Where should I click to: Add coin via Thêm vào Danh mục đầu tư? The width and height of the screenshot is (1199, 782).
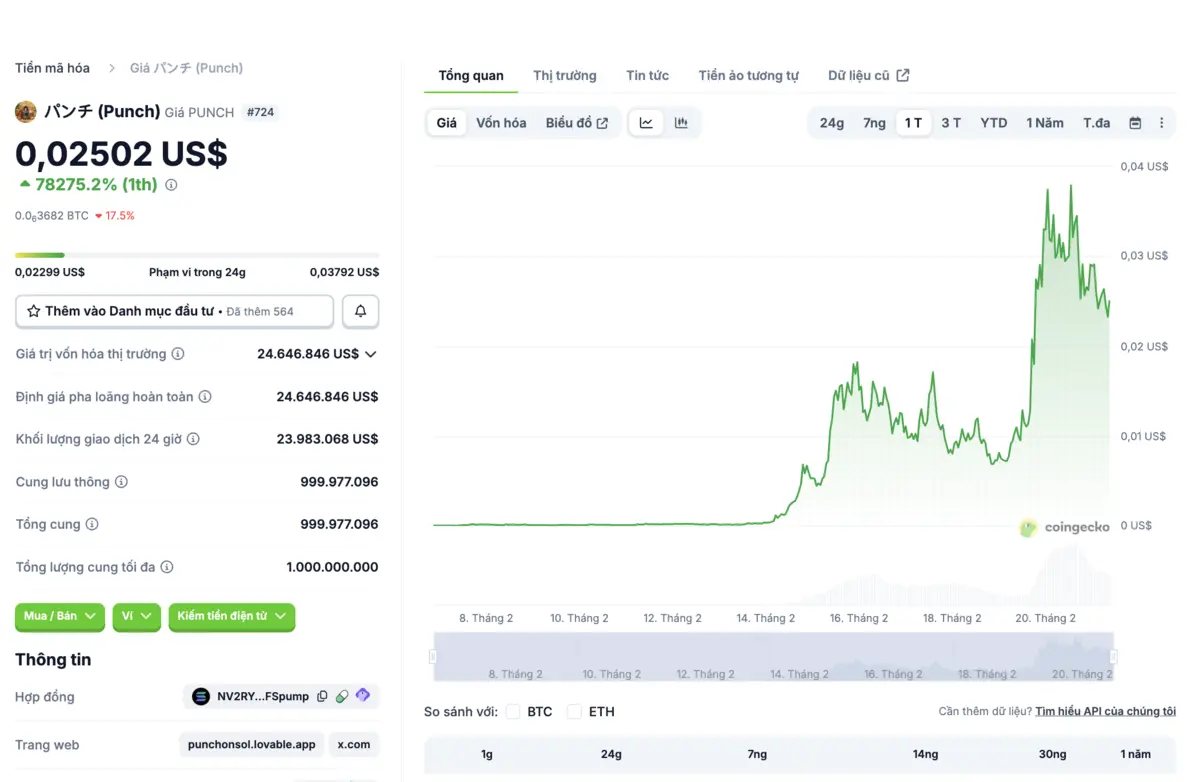[x=174, y=311]
